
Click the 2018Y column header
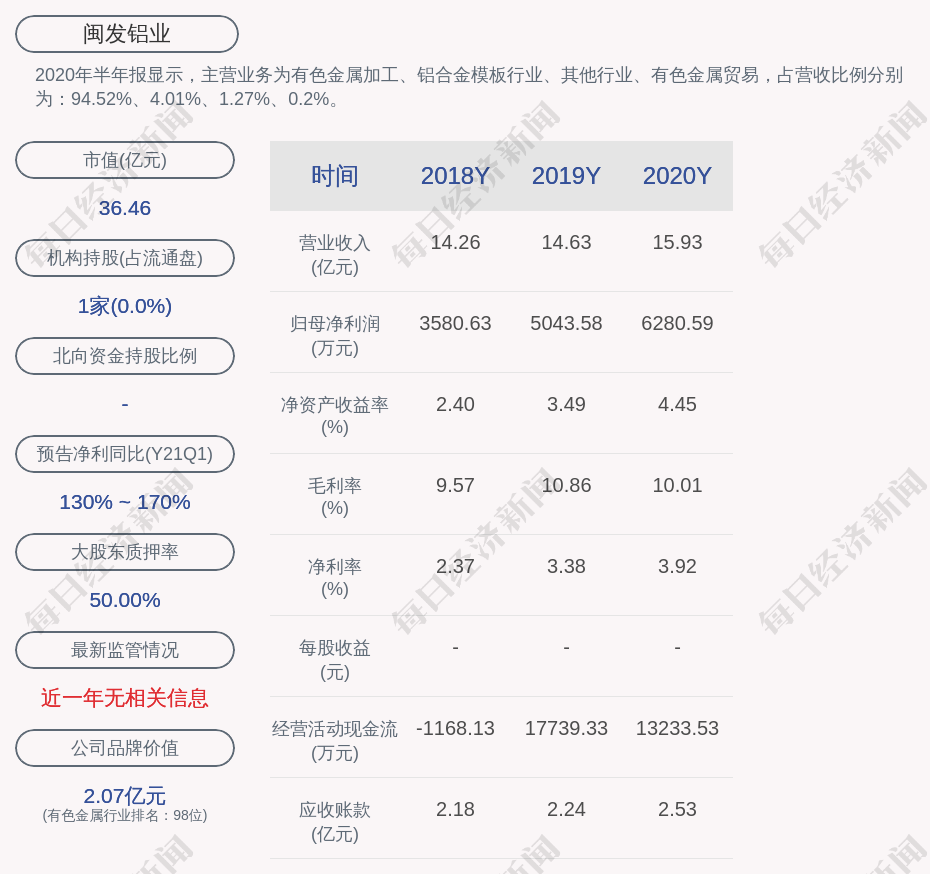click(x=456, y=176)
